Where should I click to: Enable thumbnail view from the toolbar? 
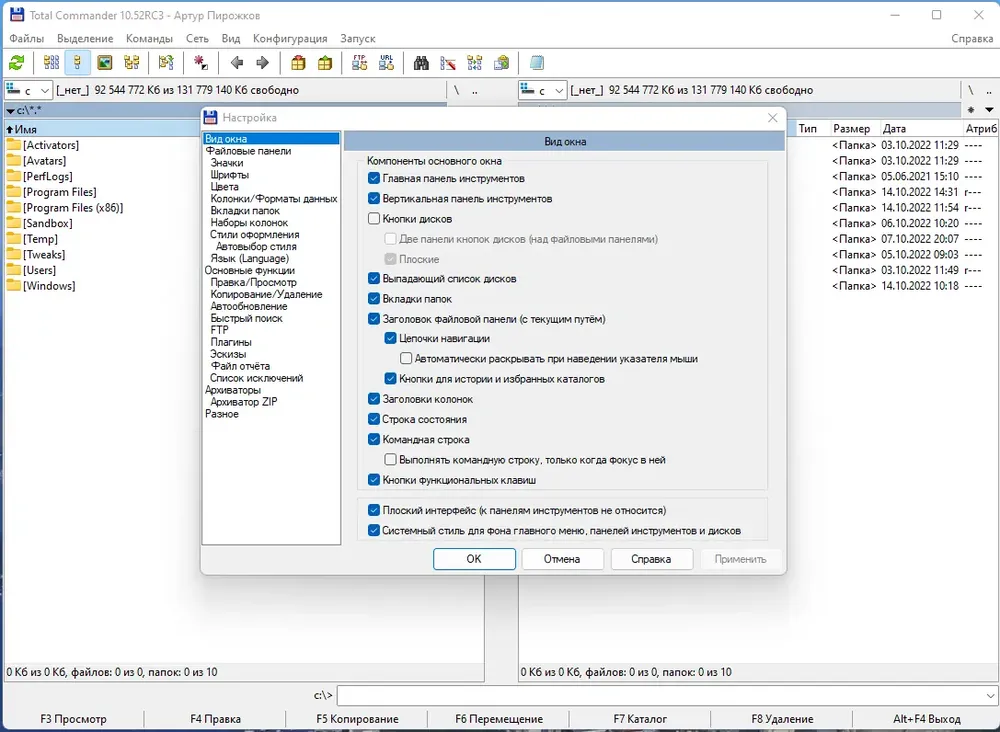(x=105, y=62)
